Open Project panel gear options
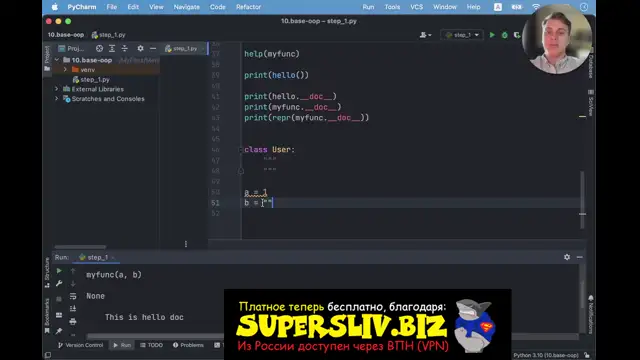640x360 pixels. click(140, 49)
